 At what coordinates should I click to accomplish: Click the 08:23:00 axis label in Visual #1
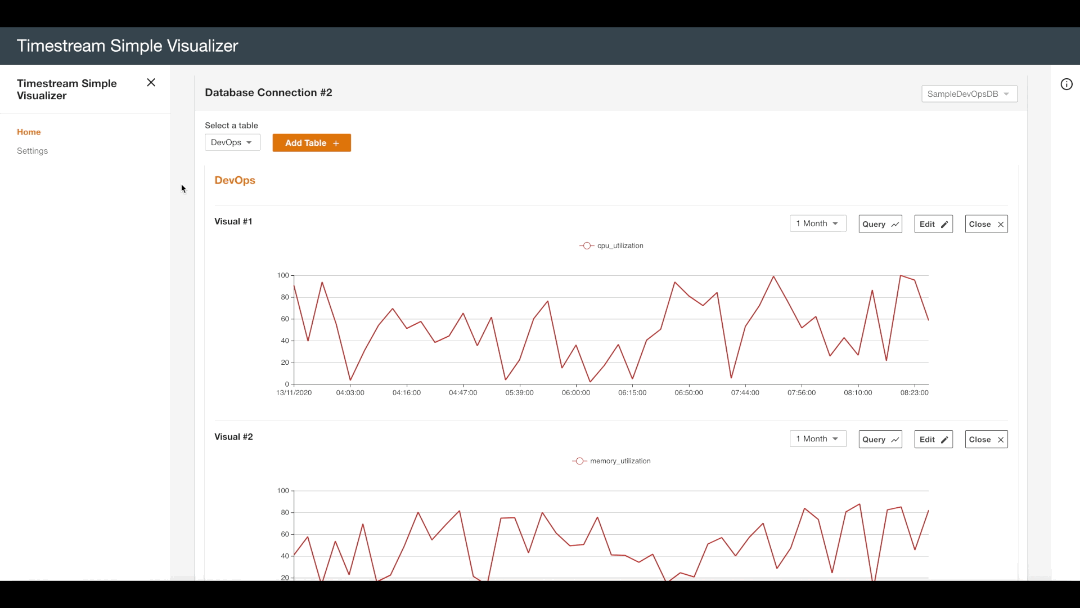point(914,392)
